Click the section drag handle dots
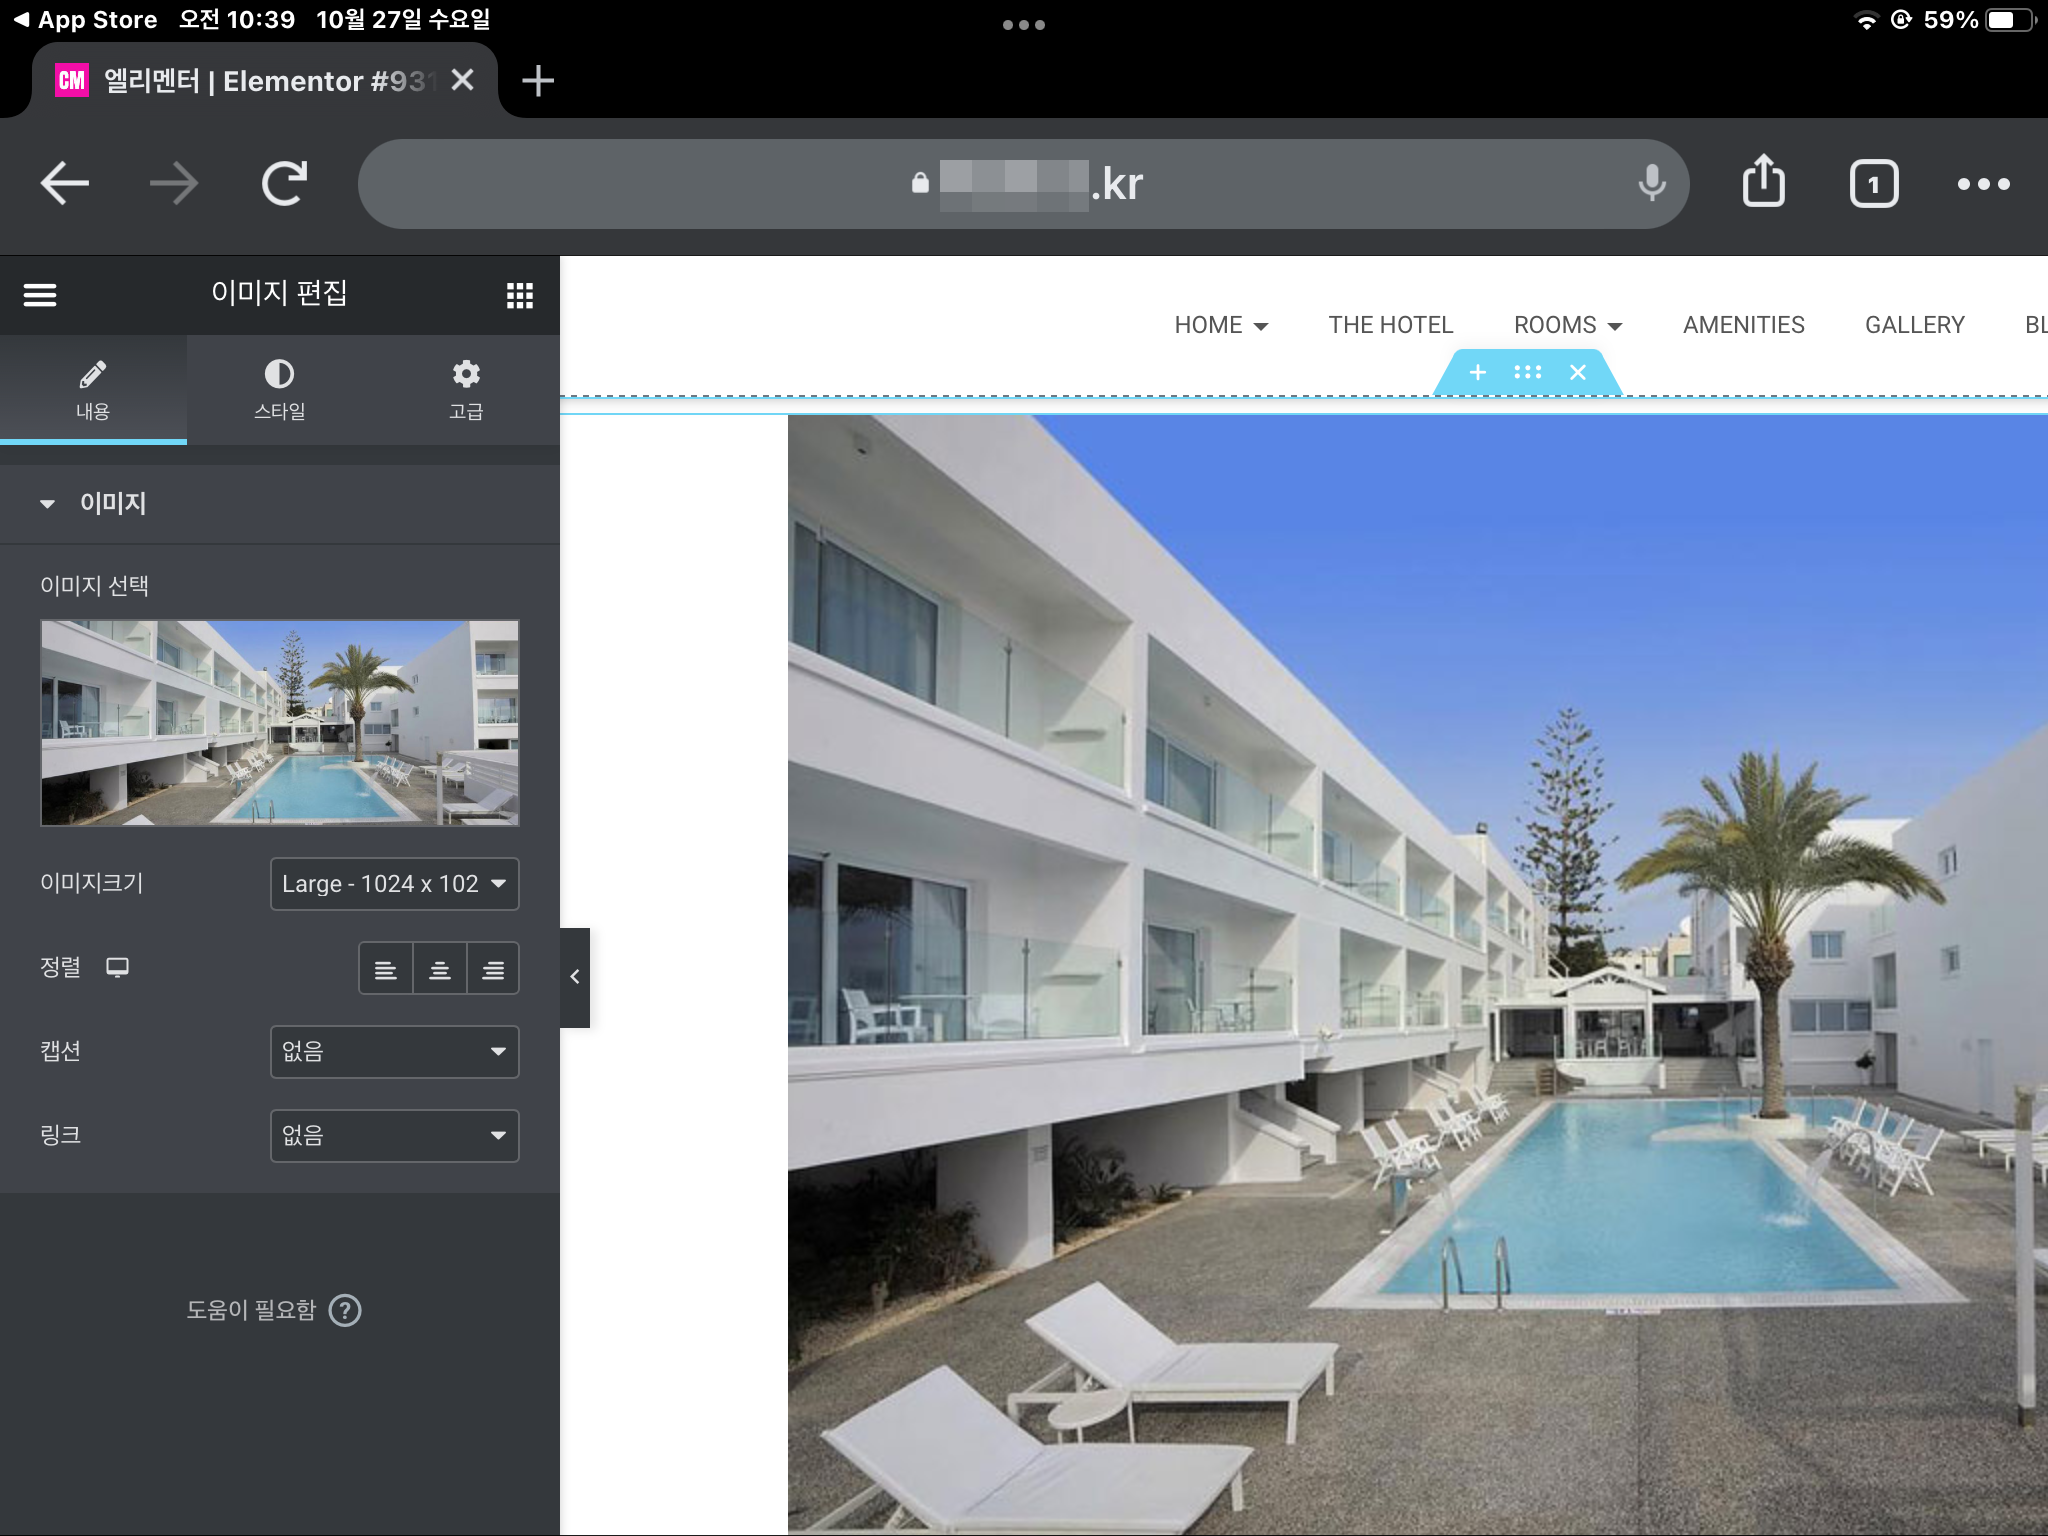 coord(1527,372)
